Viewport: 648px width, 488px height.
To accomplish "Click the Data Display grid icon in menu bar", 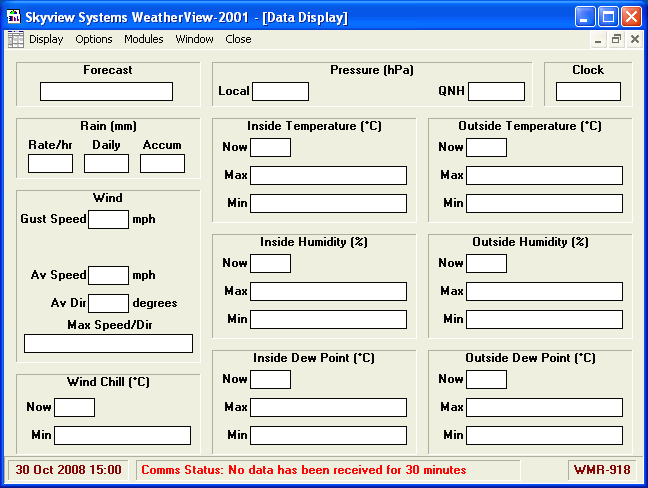I will click(x=16, y=39).
